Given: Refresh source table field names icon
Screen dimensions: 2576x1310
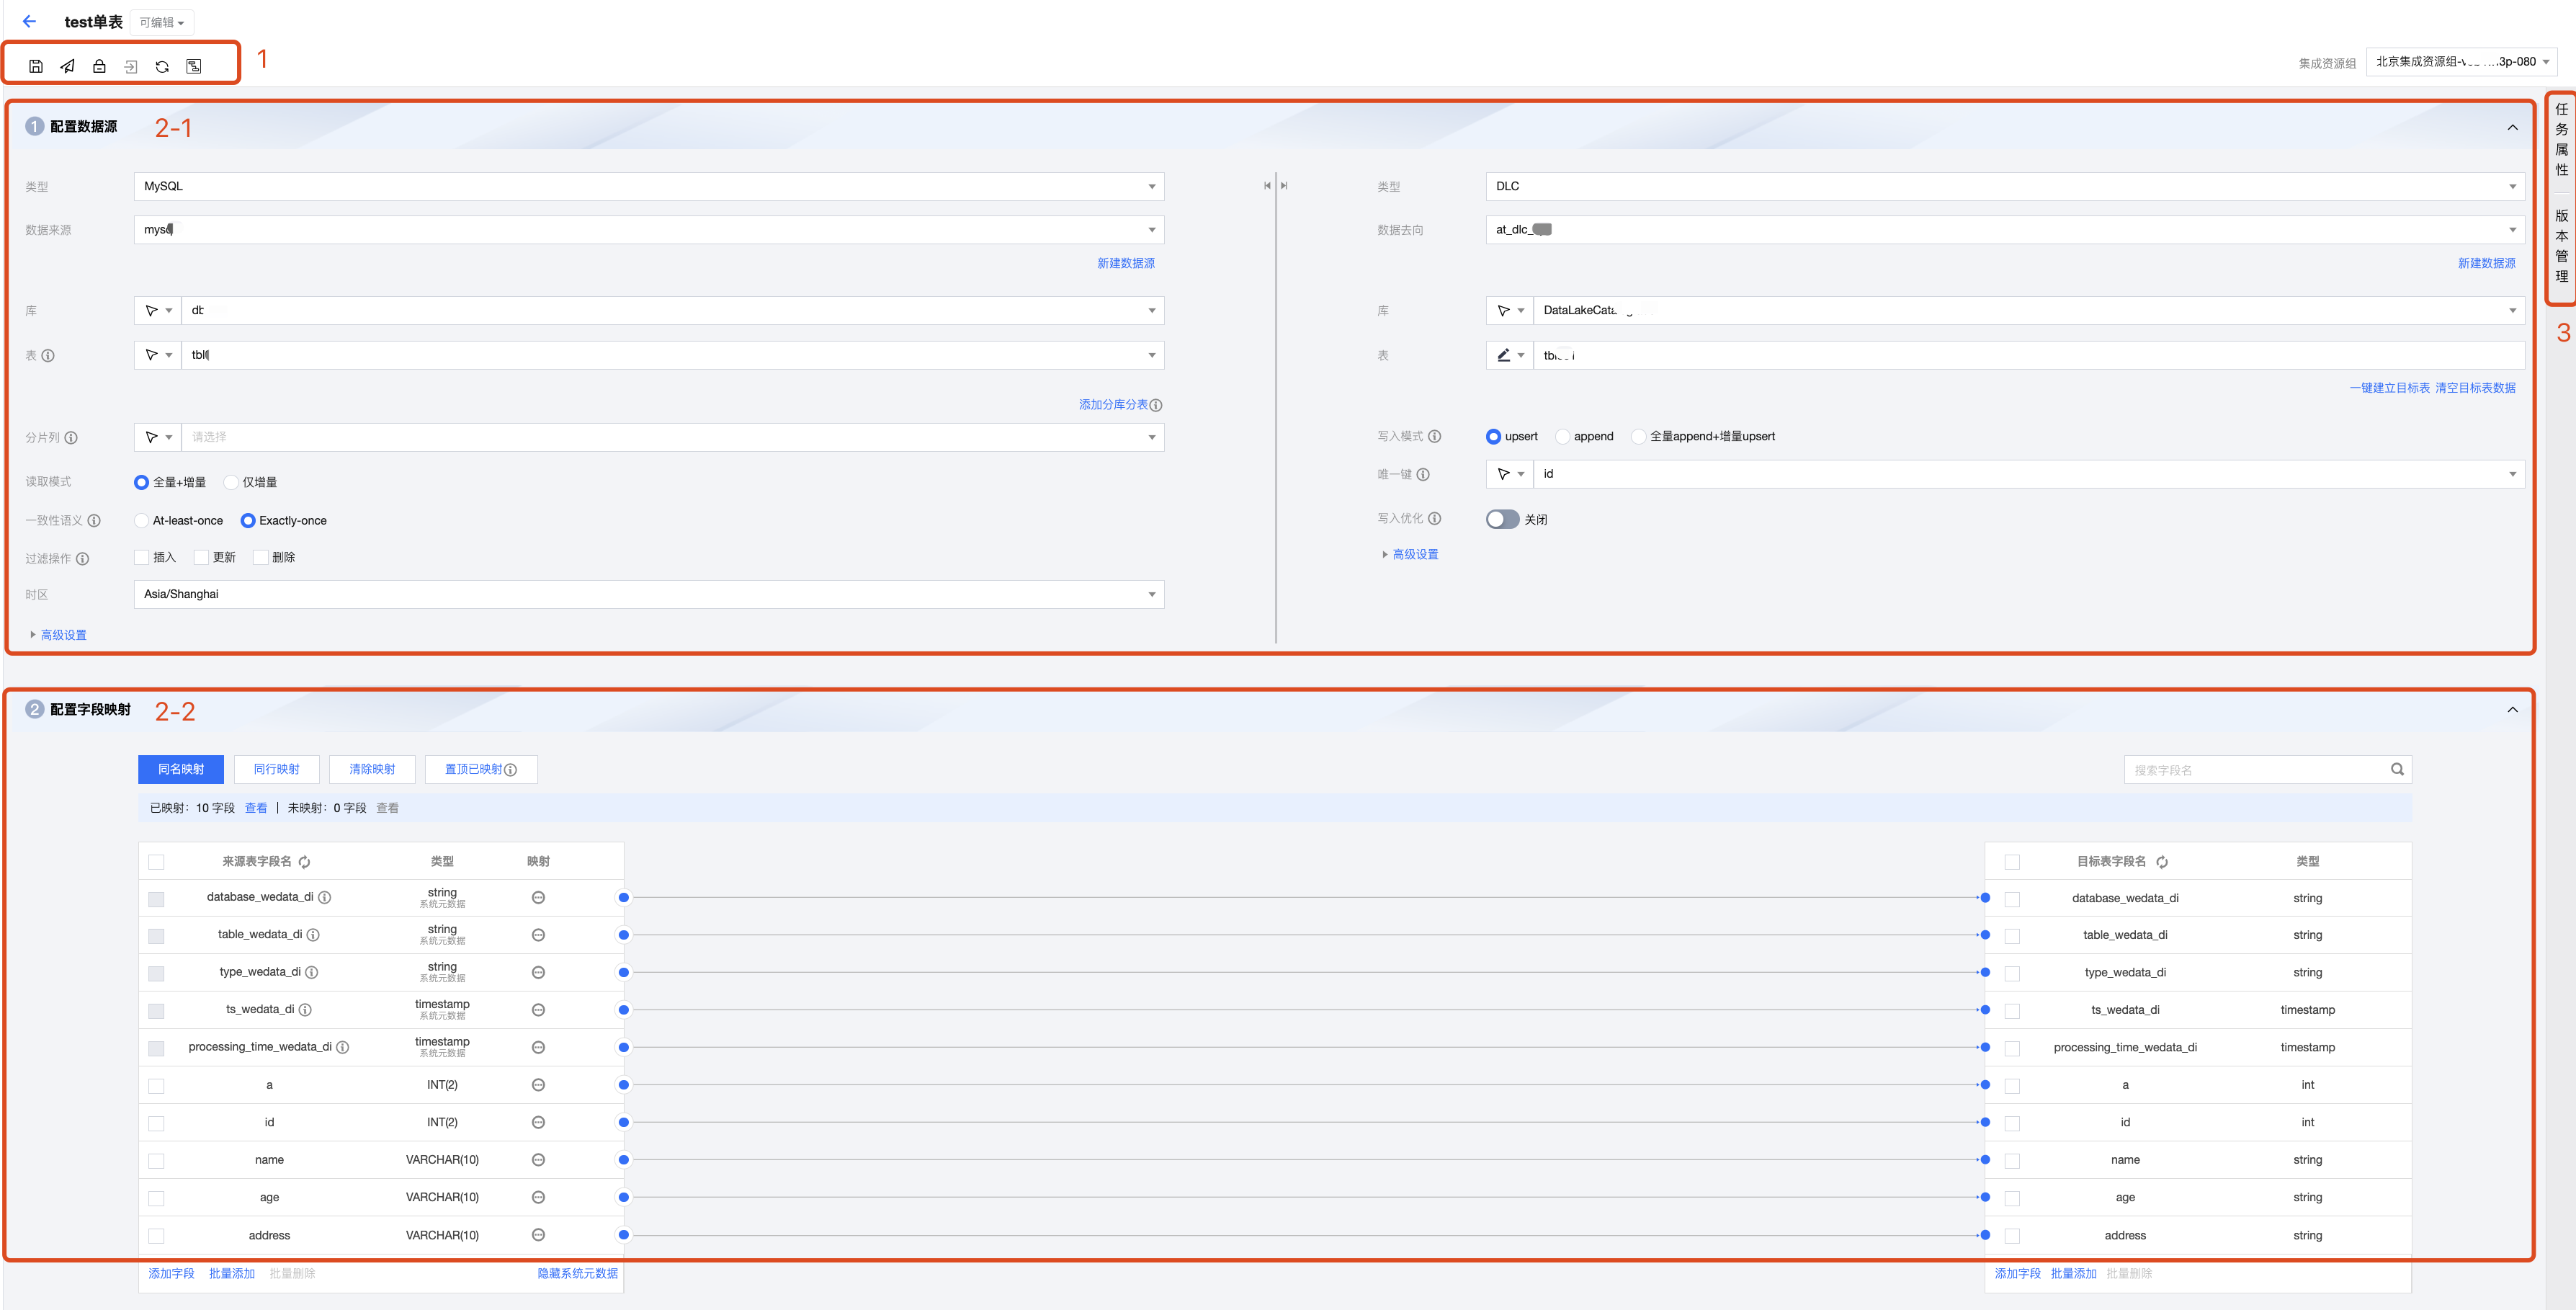Looking at the screenshot, I should tap(305, 862).
